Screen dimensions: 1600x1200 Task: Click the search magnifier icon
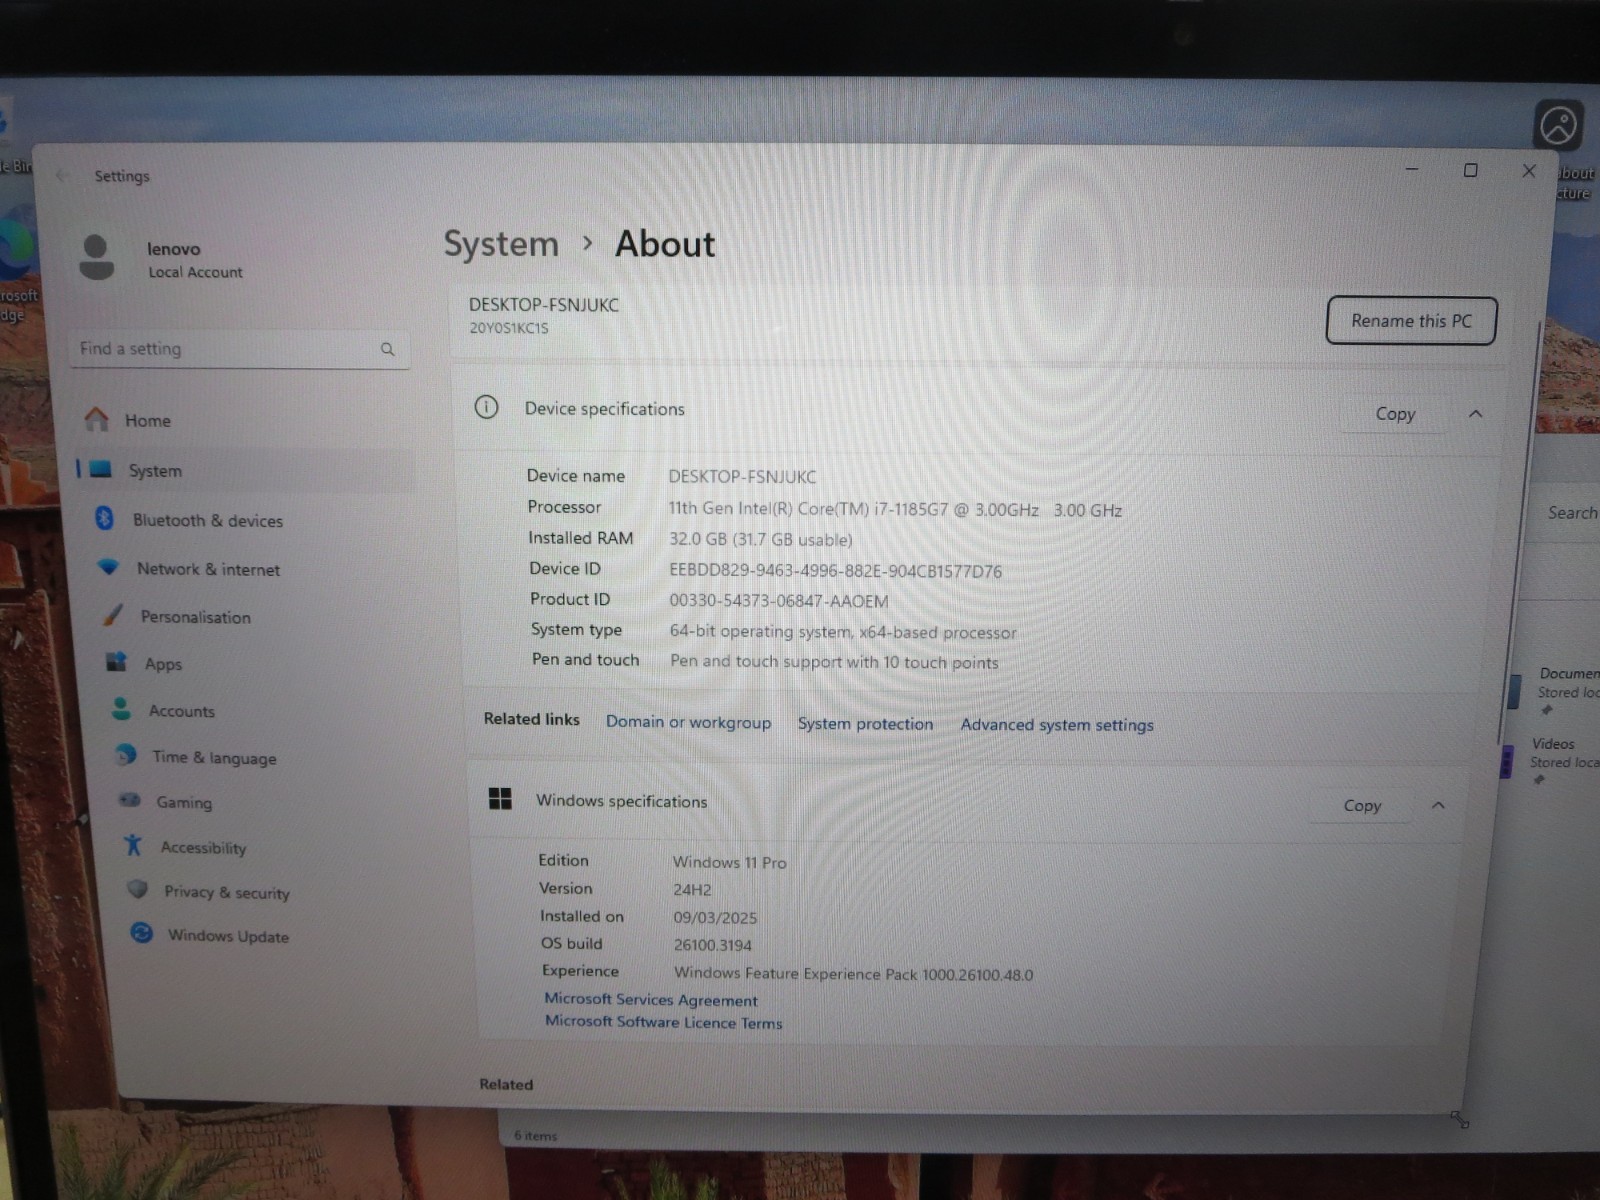(387, 349)
